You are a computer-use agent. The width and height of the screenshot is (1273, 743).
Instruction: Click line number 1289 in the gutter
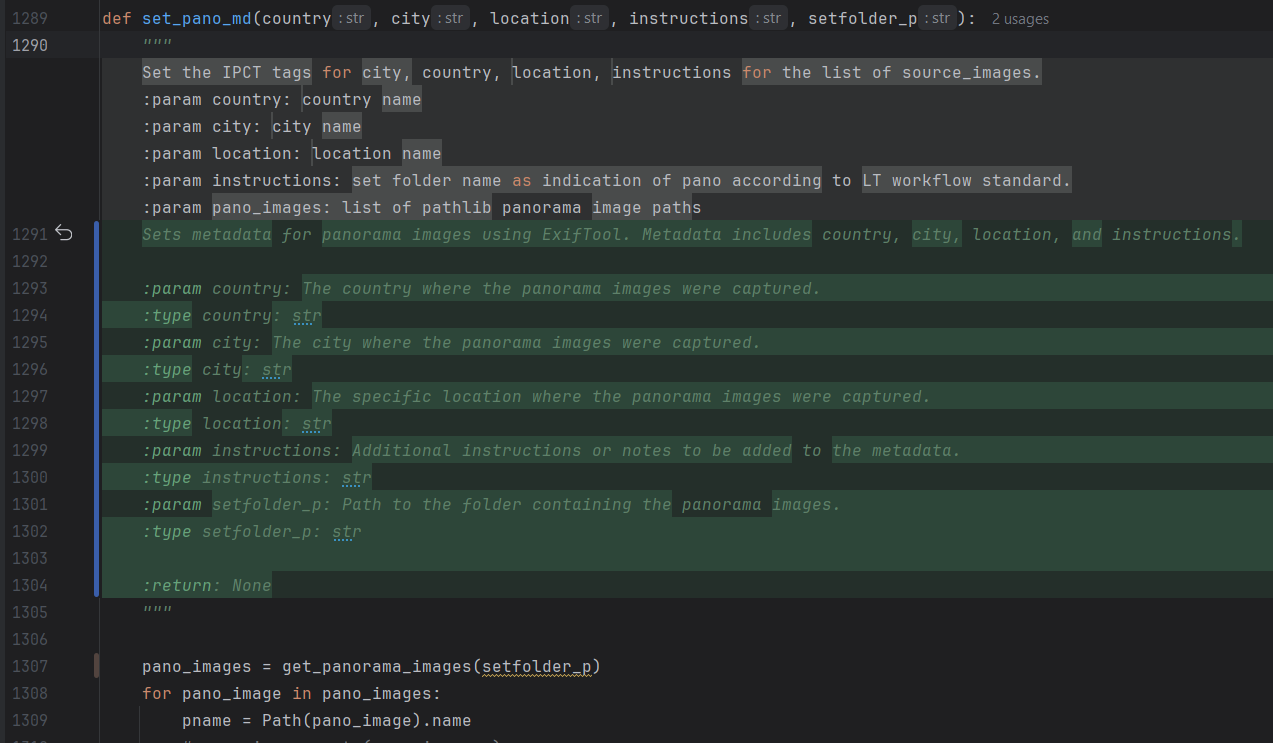click(30, 19)
